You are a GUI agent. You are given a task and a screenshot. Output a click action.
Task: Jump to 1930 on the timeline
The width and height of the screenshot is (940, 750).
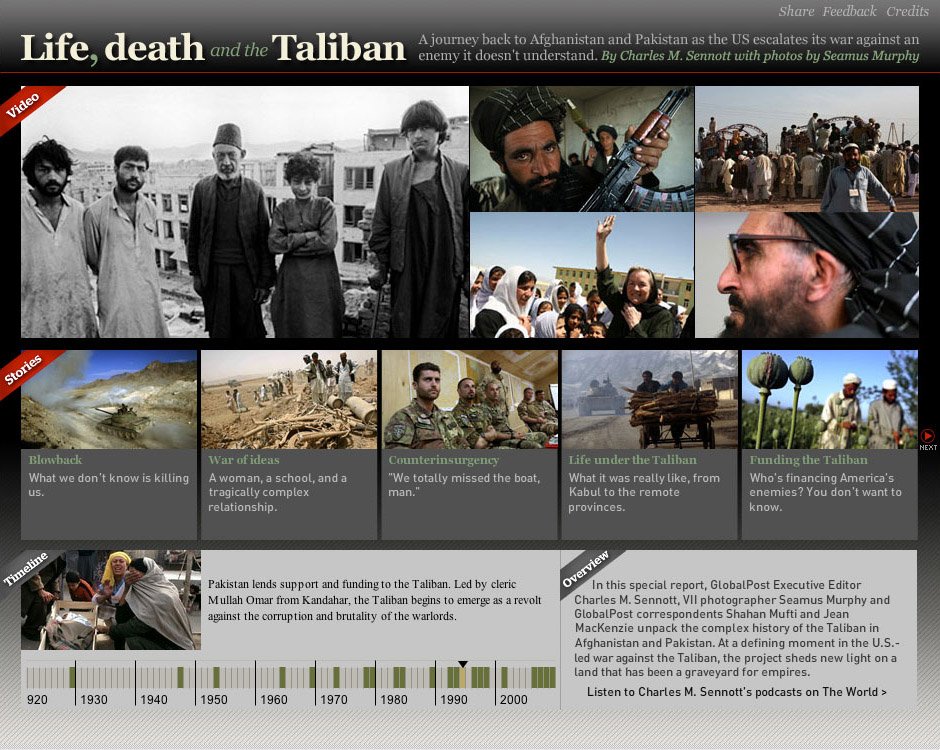coord(94,699)
